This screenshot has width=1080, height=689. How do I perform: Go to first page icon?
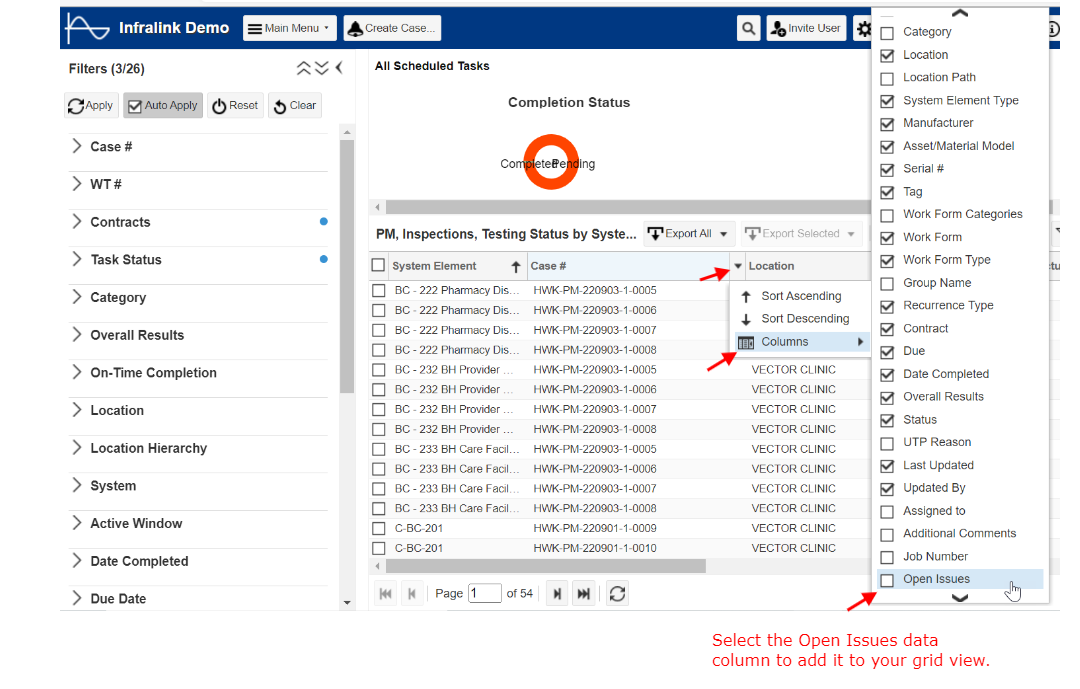click(386, 593)
